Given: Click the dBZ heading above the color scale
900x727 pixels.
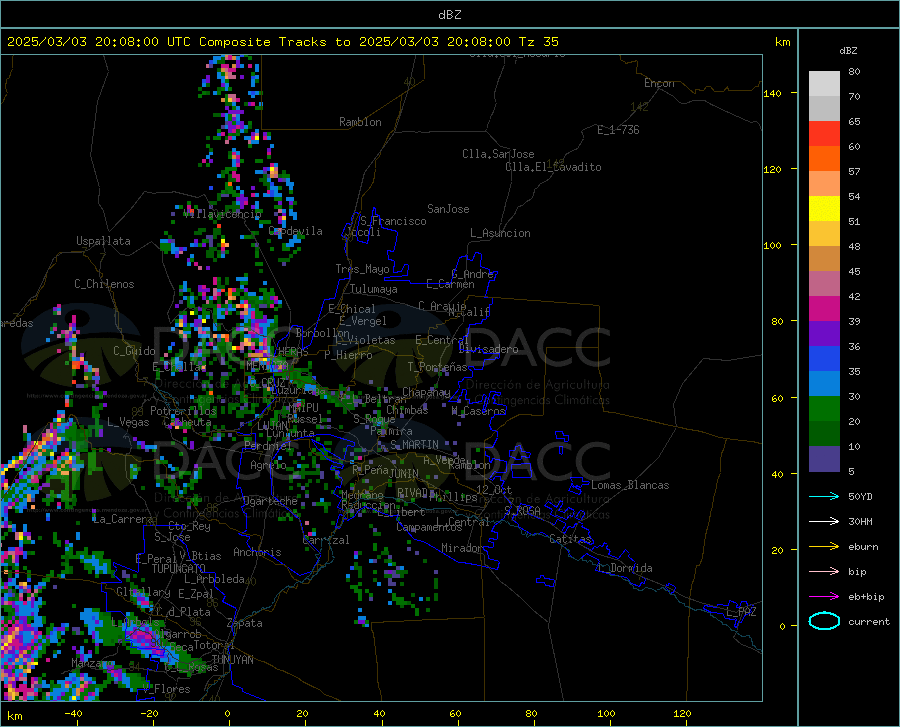Looking at the screenshot, I should [x=848, y=50].
